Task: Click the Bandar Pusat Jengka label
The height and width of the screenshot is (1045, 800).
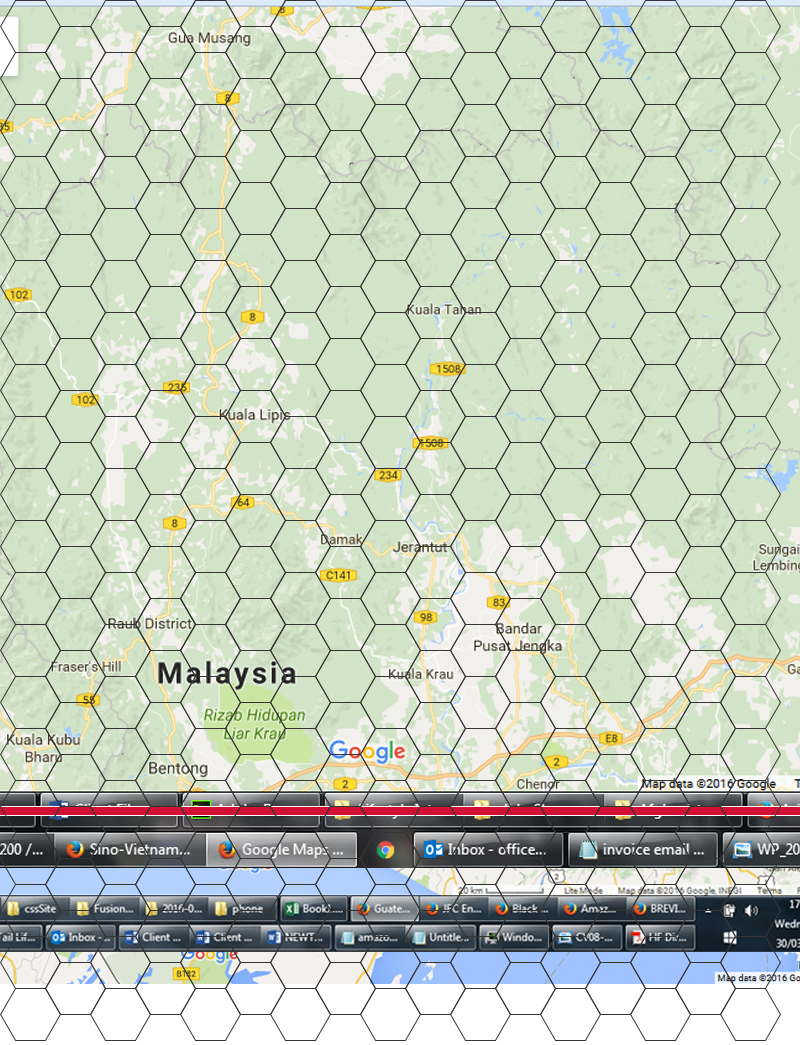Action: coord(518,637)
